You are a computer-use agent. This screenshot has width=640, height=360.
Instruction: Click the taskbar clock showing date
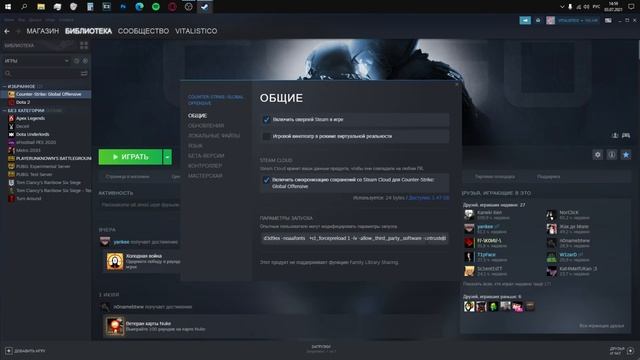point(613,7)
